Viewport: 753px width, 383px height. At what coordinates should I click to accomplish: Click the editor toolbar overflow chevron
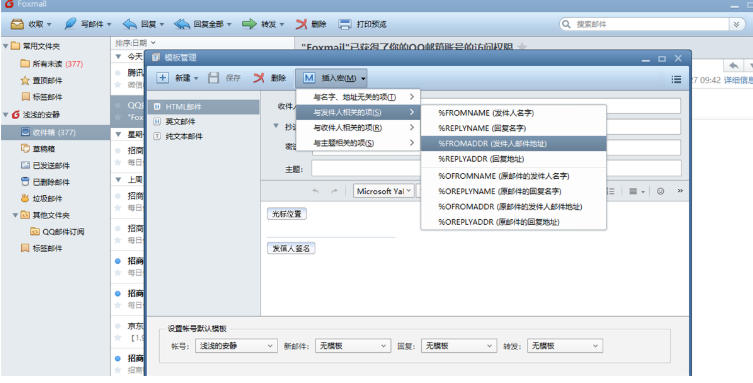click(680, 191)
